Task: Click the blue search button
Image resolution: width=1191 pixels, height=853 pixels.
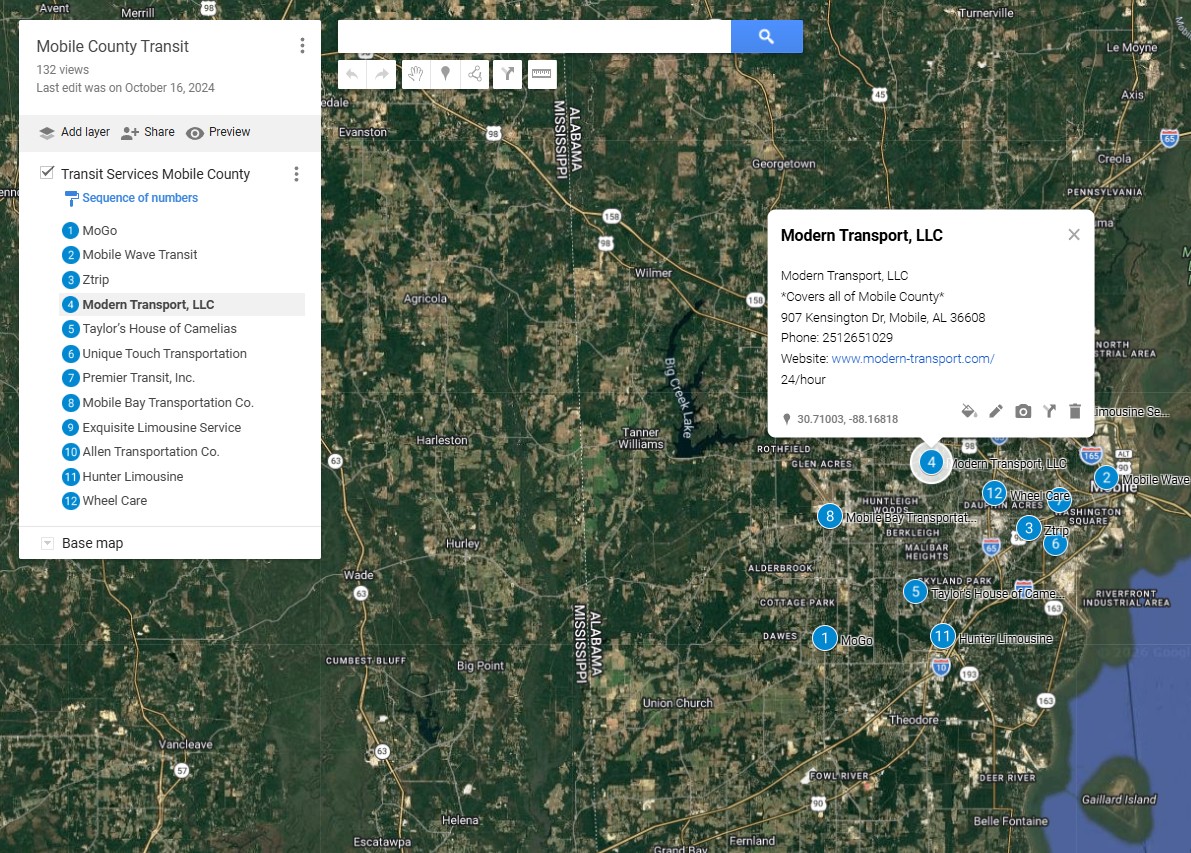Action: 766,36
